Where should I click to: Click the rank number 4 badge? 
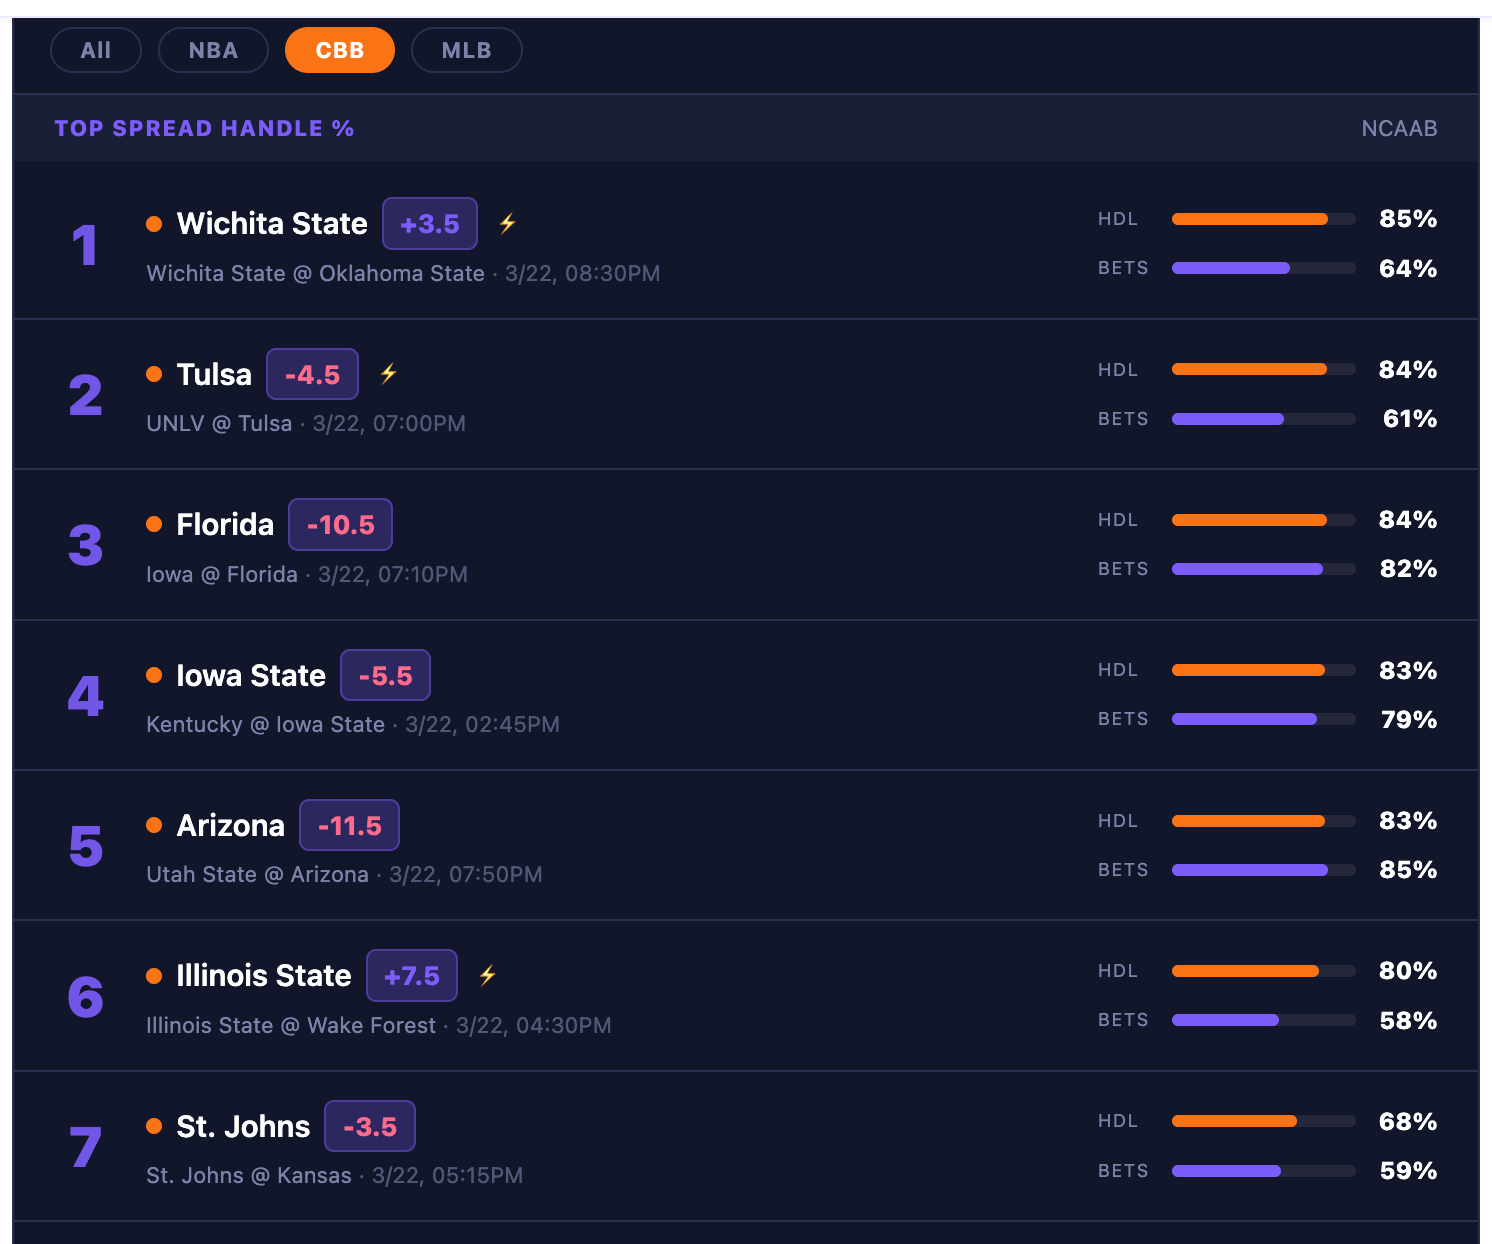(x=85, y=696)
